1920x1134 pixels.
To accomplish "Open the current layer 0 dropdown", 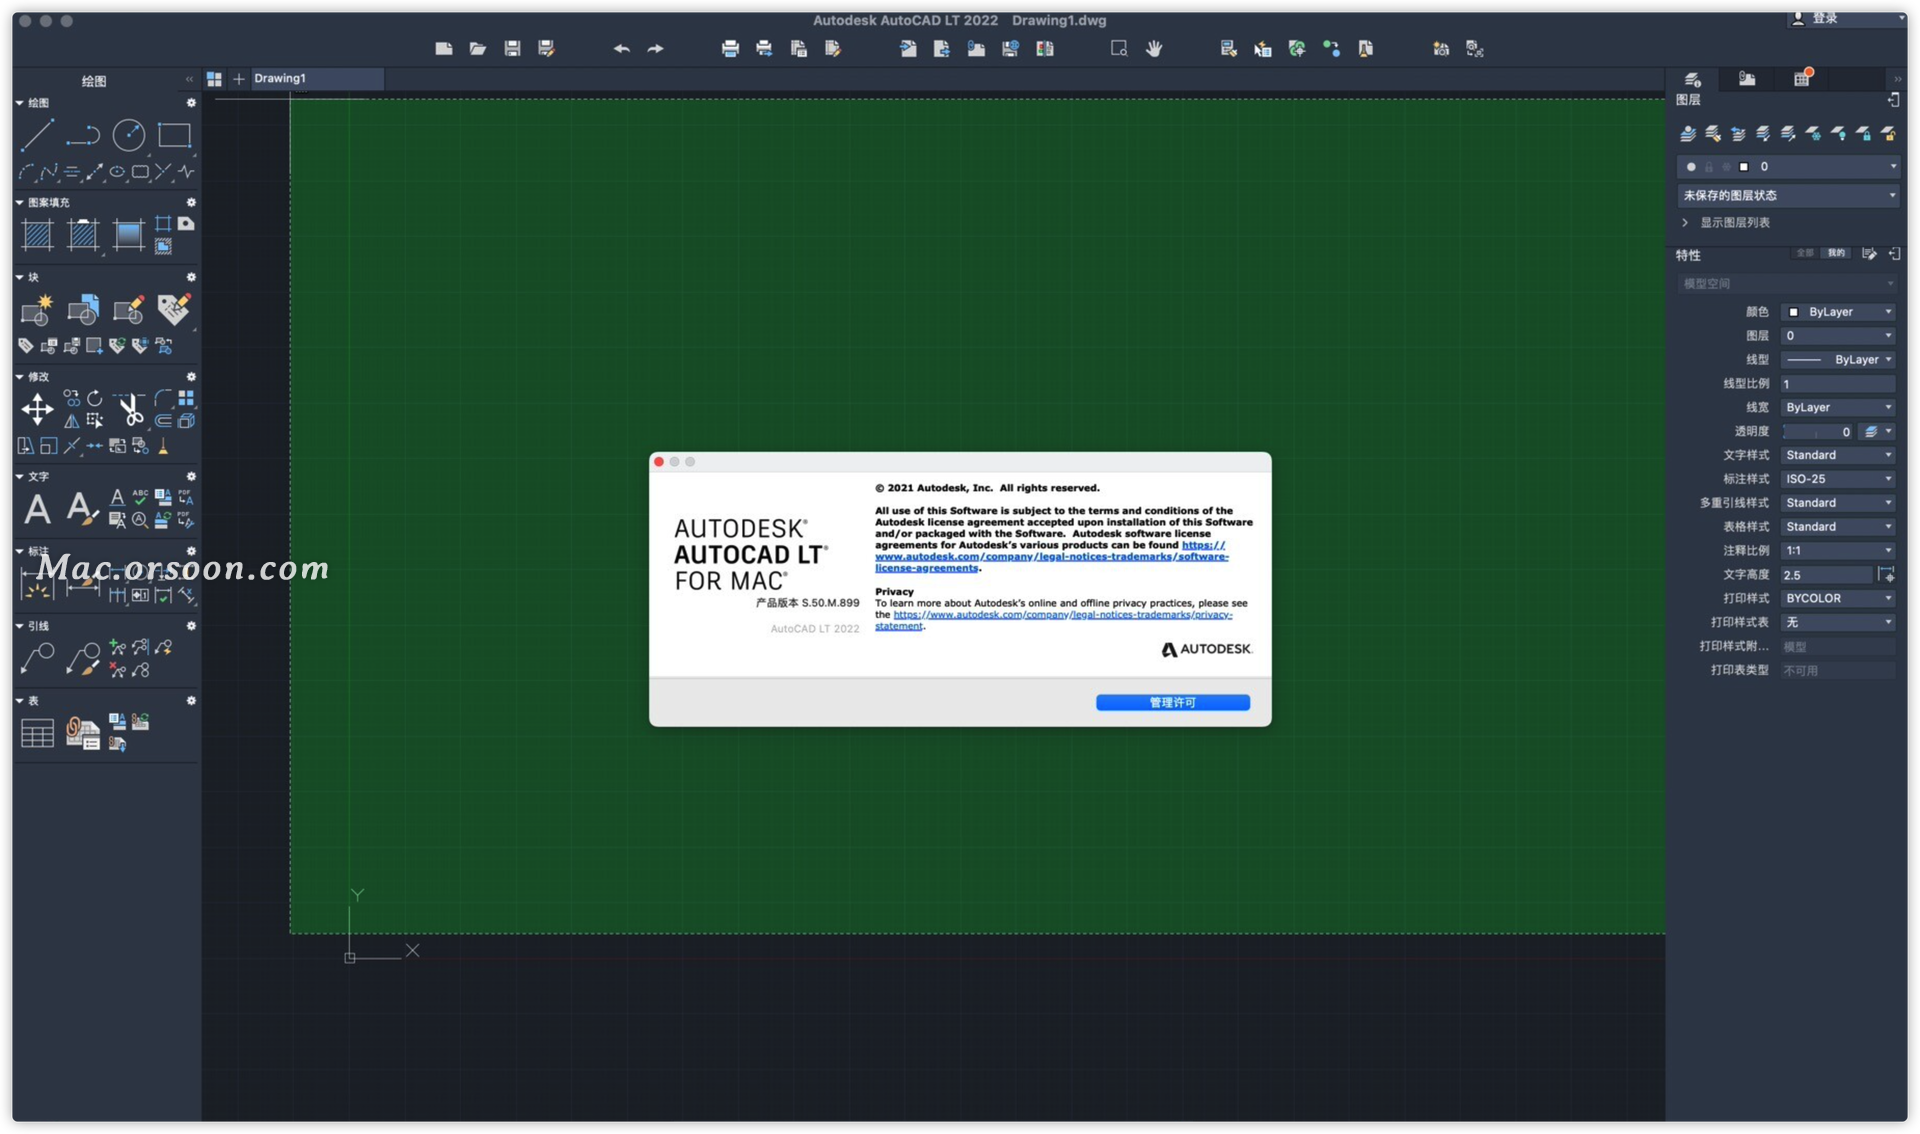I will 1788,167.
